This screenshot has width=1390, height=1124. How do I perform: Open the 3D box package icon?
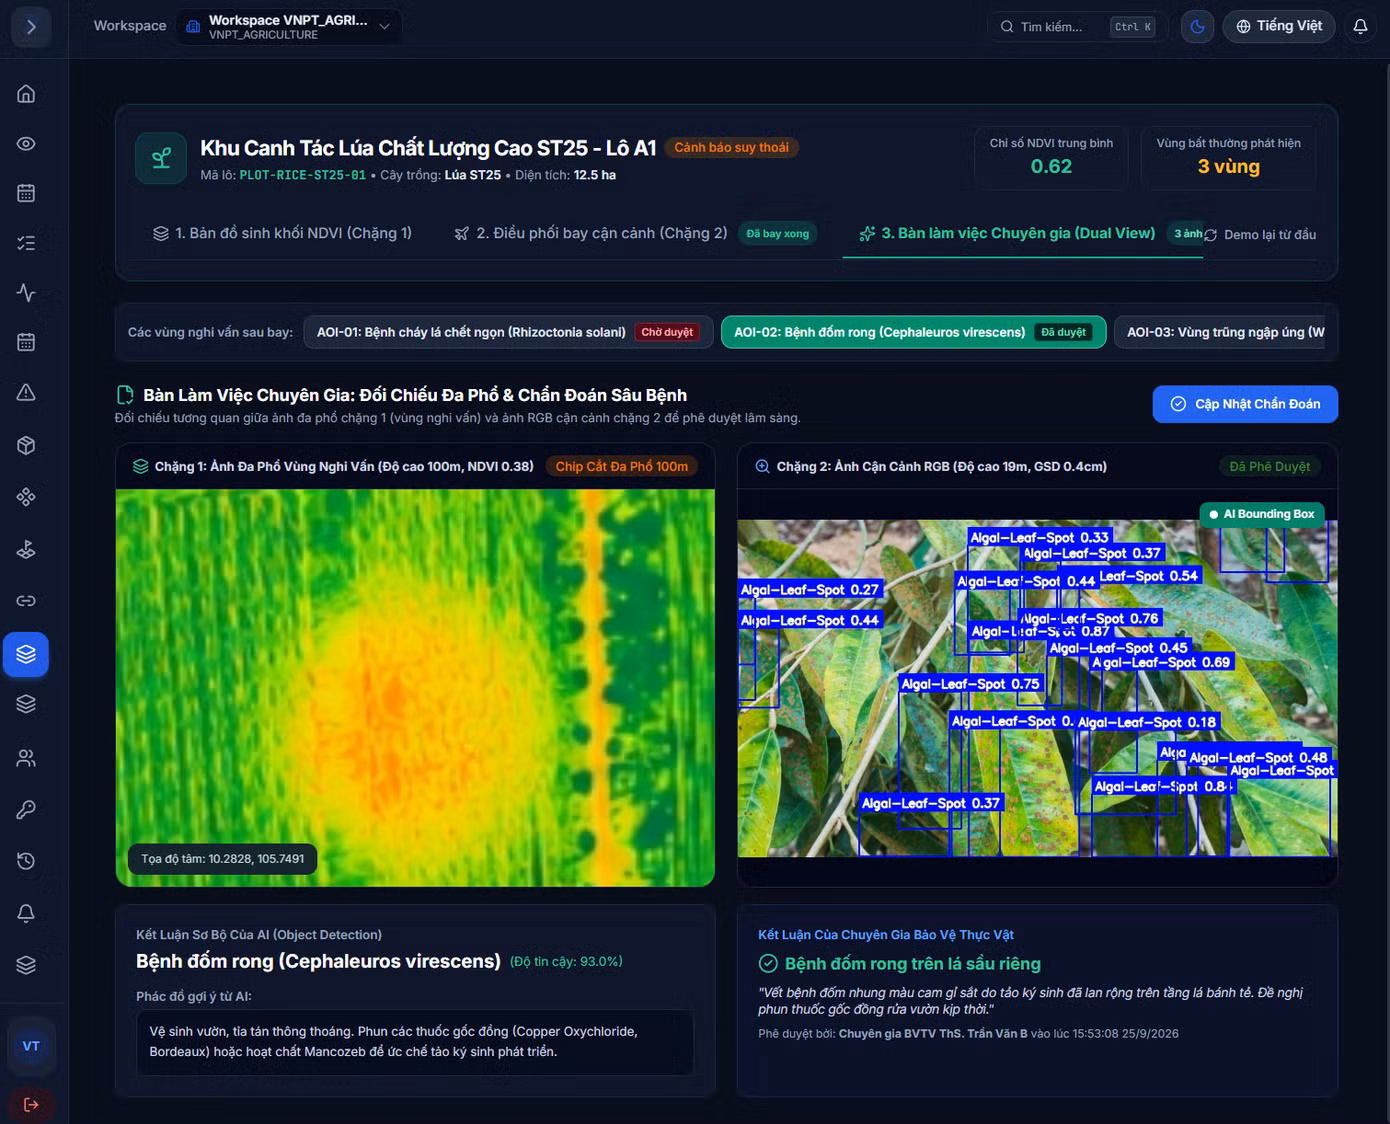point(27,445)
